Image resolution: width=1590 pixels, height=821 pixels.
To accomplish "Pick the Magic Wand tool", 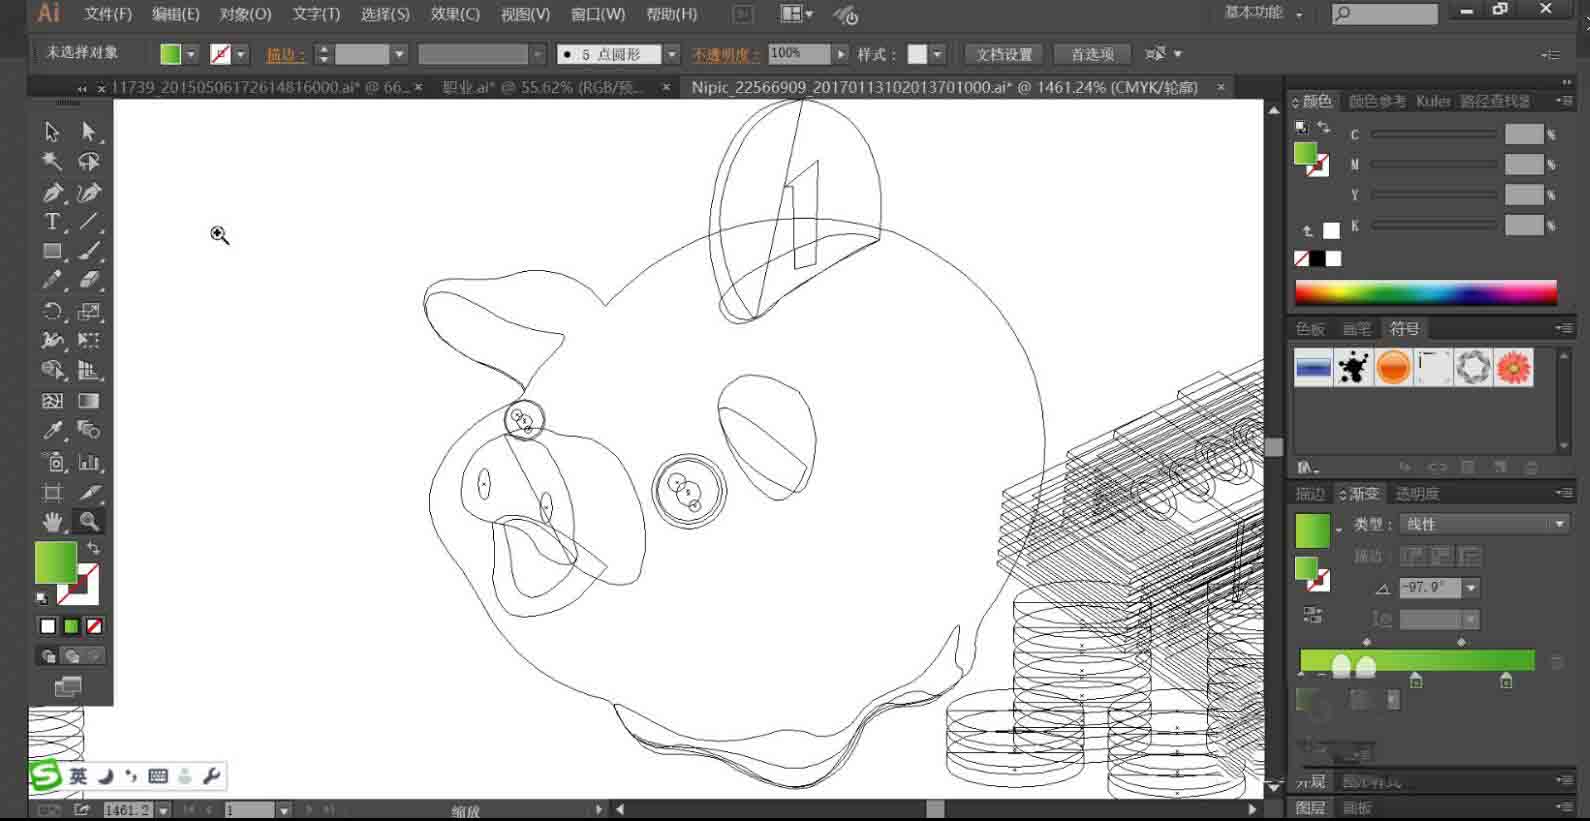I will (x=52, y=162).
